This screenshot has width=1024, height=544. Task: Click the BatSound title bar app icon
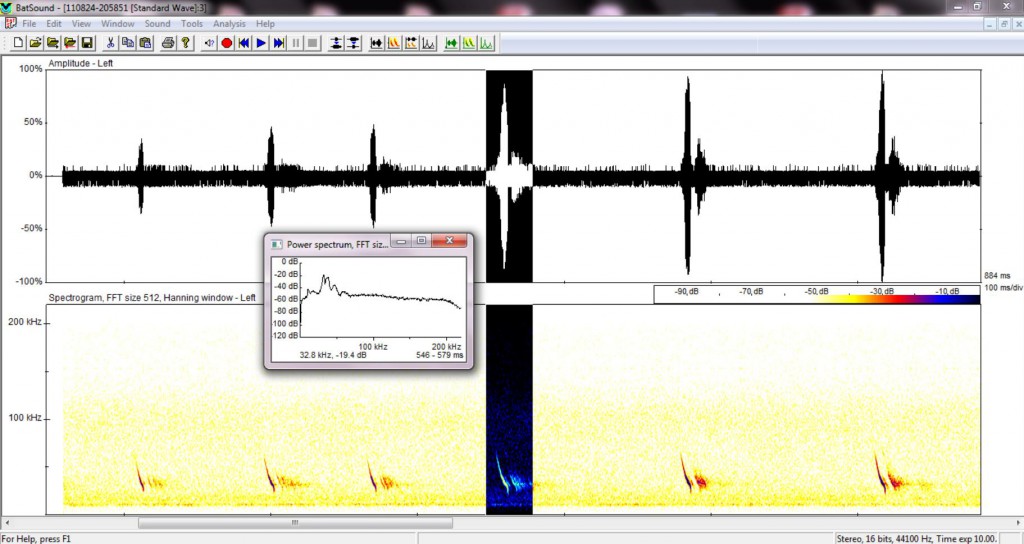point(6,7)
